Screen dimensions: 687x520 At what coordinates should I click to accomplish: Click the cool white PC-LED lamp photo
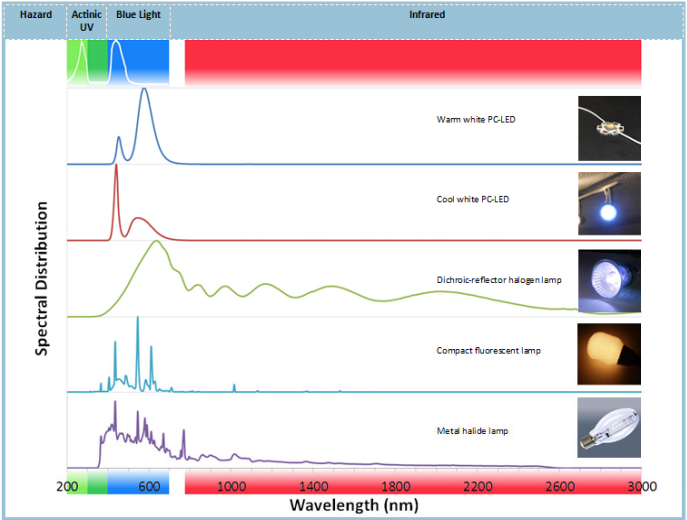pos(609,203)
